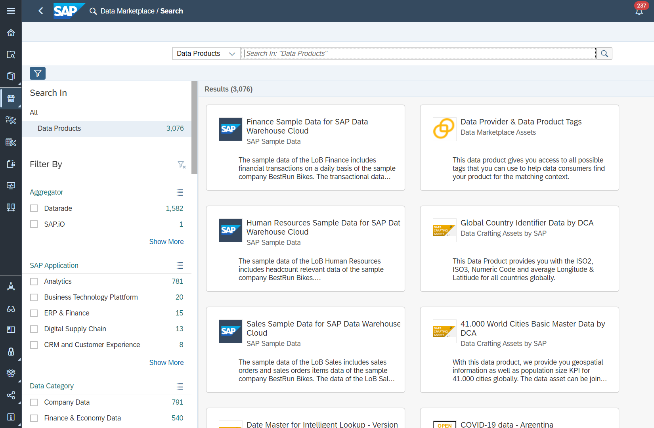Open Aggregator list options icon
Screen dimensions: 654x428
click(180, 192)
